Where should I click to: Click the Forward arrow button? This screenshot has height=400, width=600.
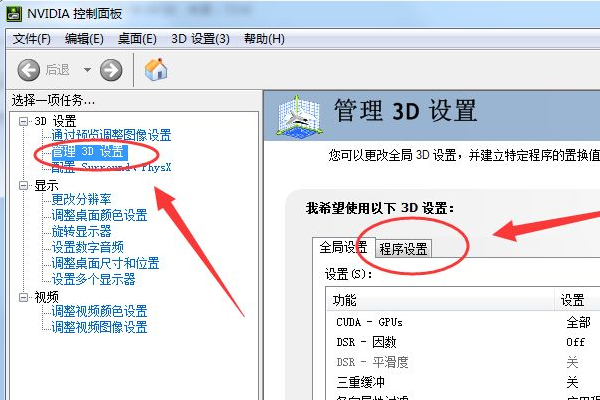pos(111,70)
